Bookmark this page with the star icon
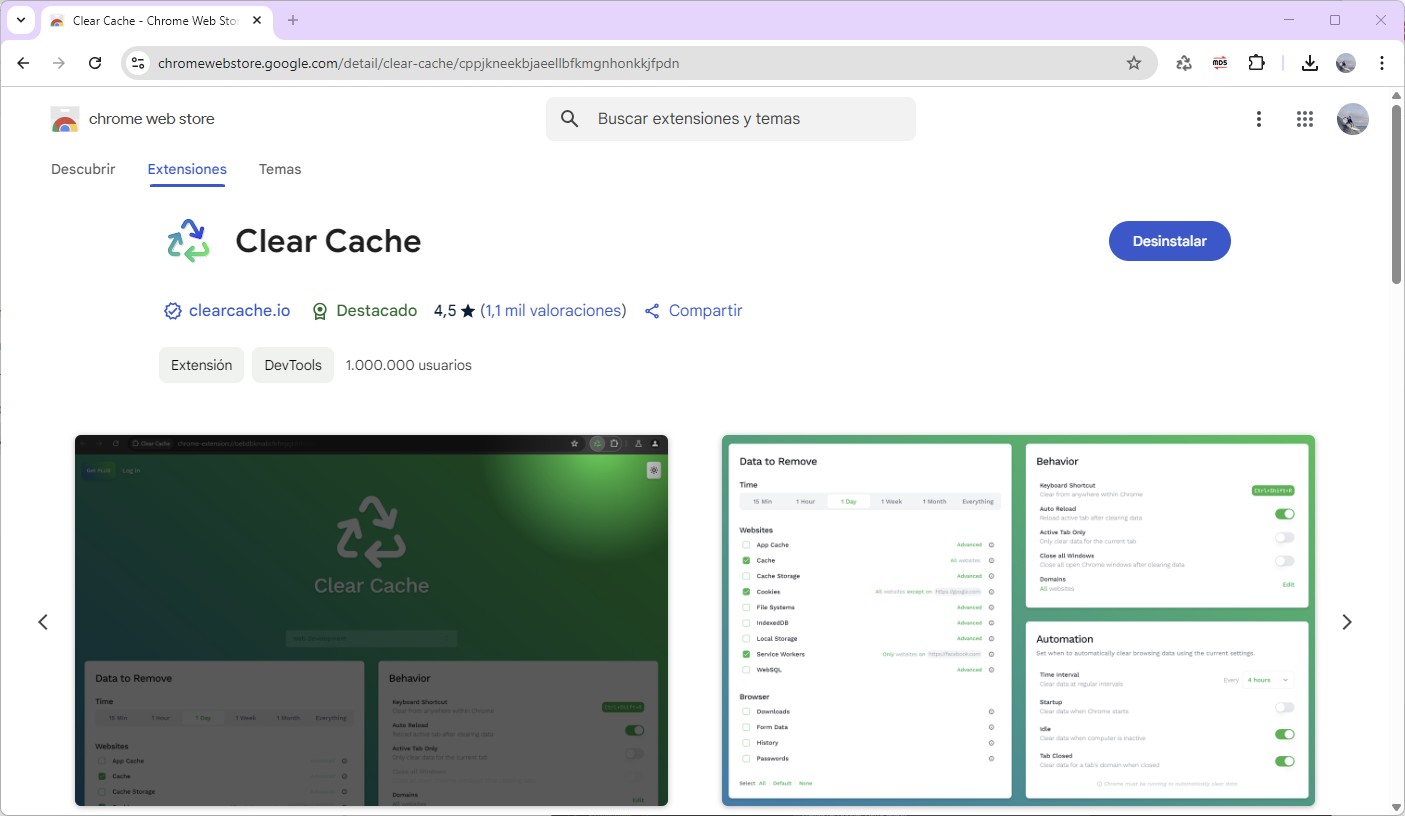The height and width of the screenshot is (816, 1405). point(1134,63)
